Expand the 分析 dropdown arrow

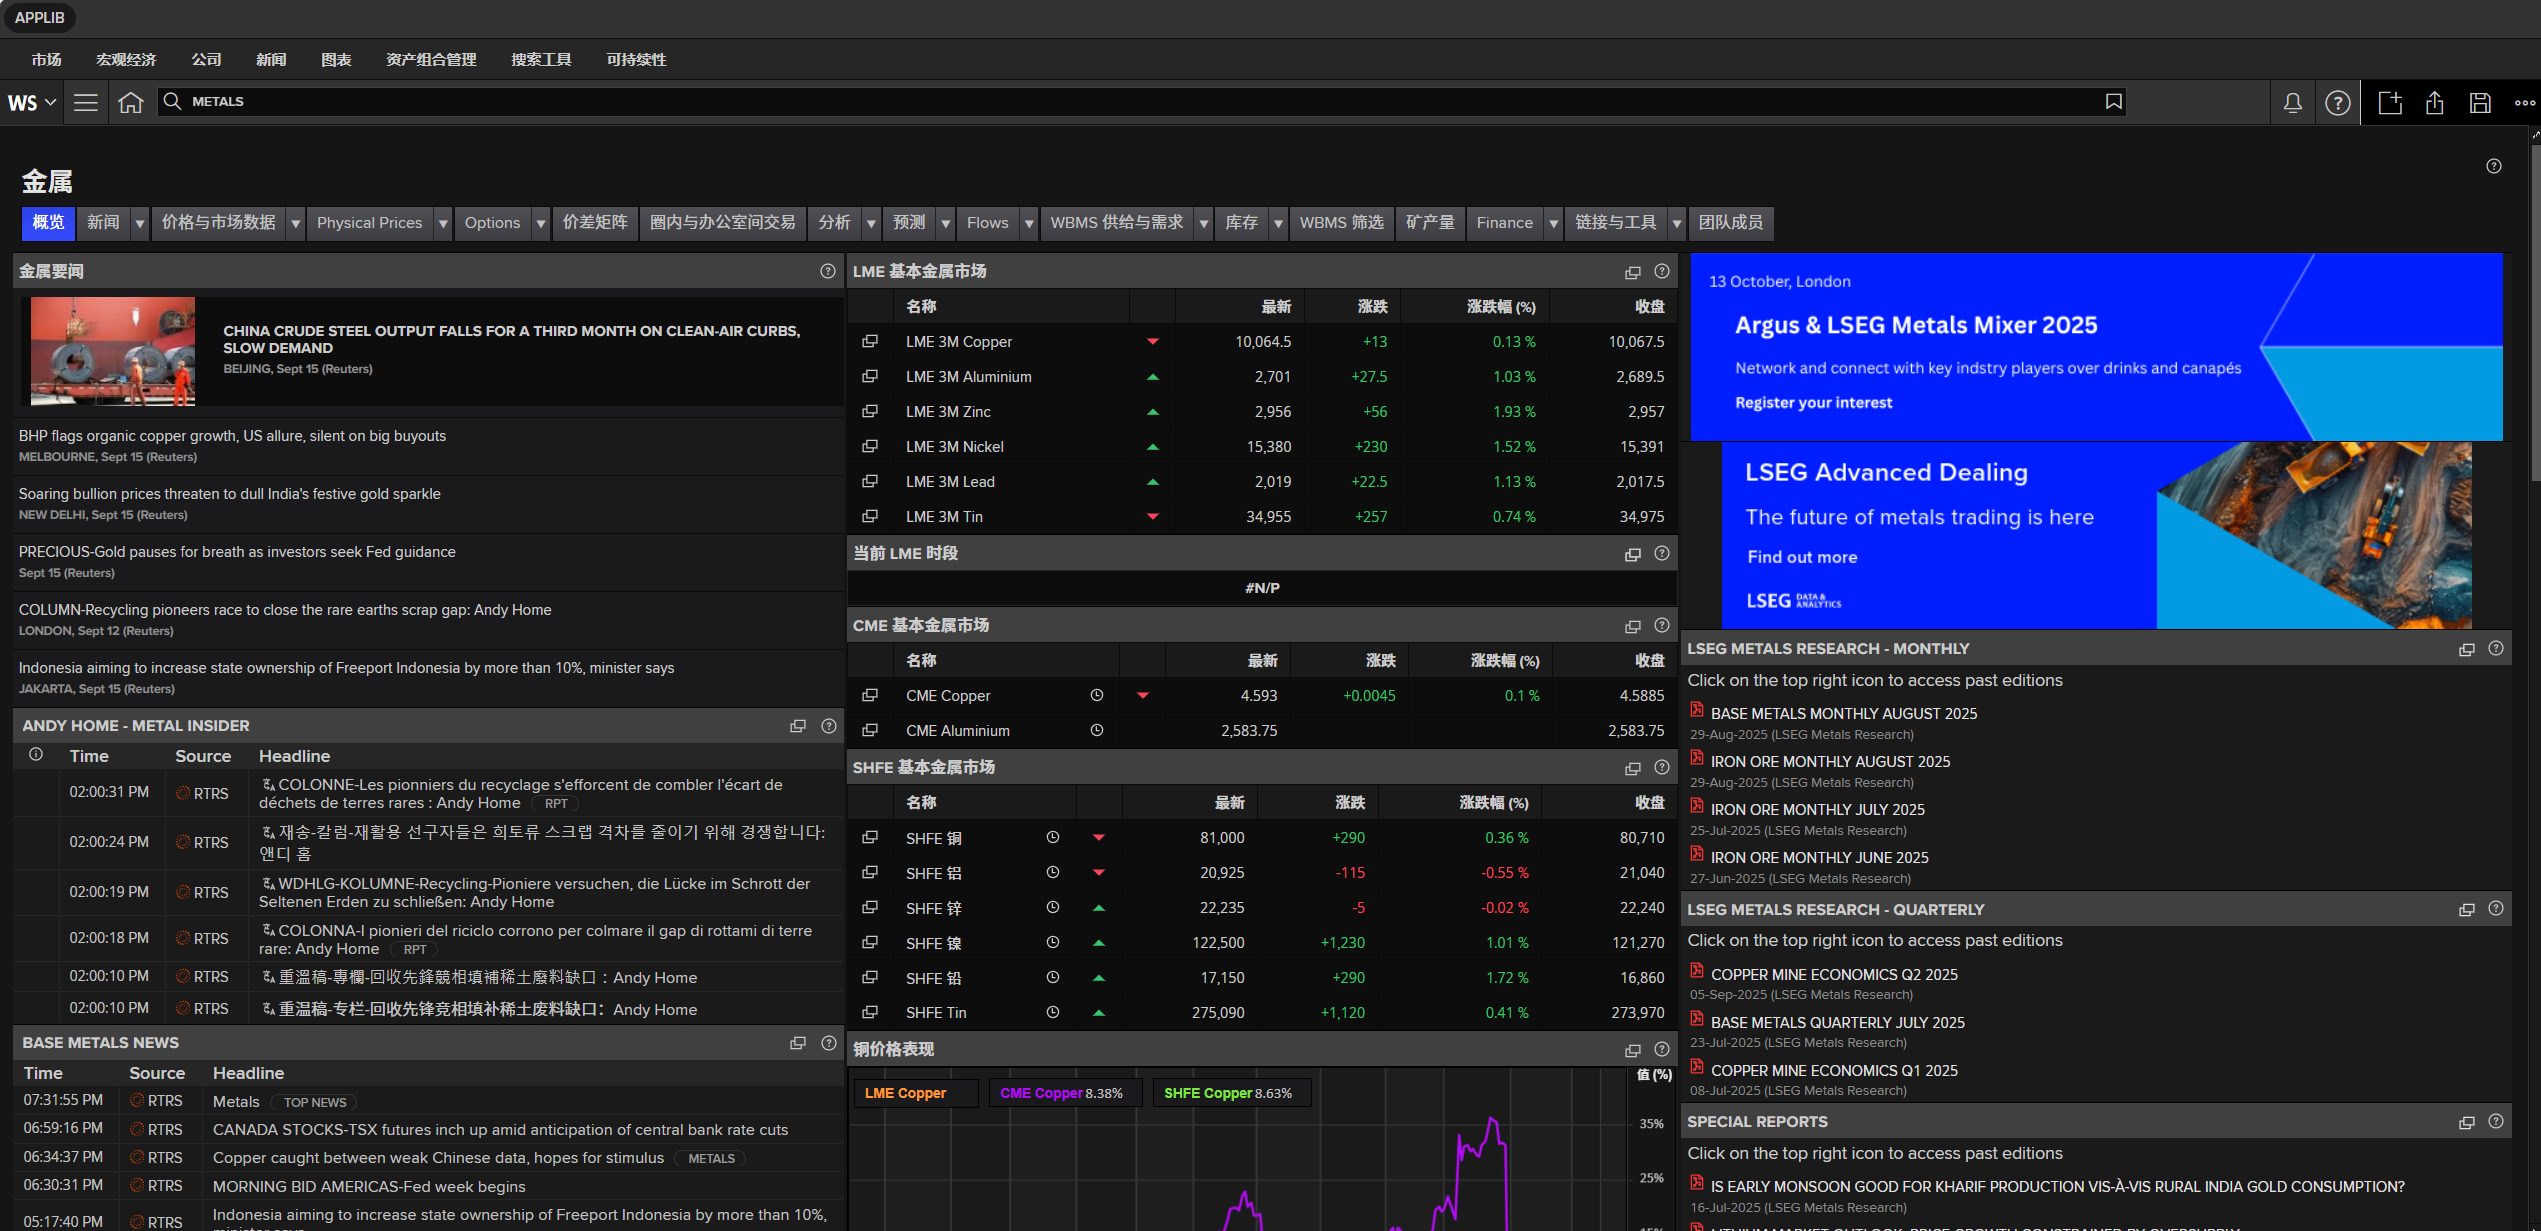point(871,223)
